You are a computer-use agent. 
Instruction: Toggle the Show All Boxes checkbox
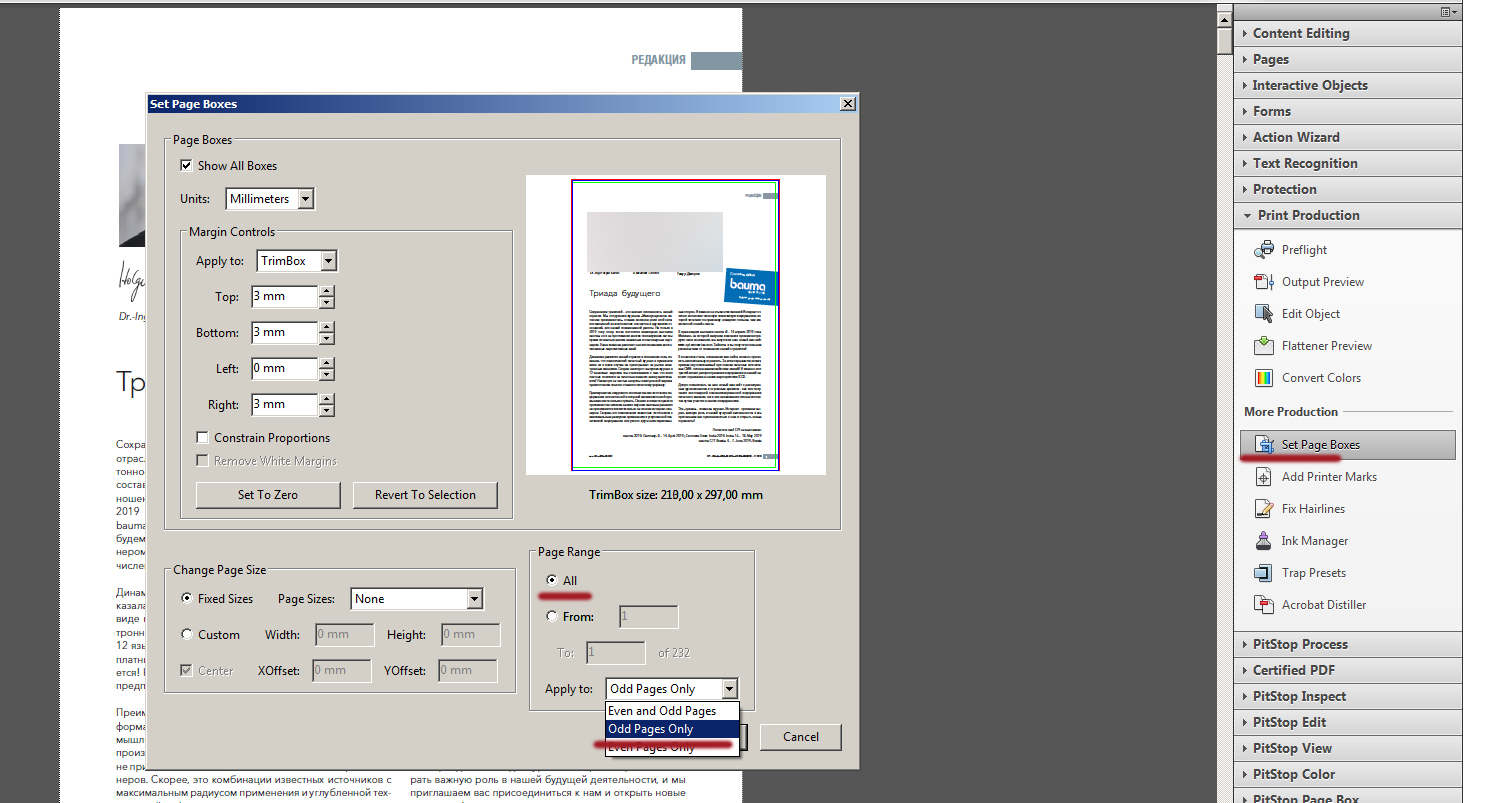pos(186,166)
